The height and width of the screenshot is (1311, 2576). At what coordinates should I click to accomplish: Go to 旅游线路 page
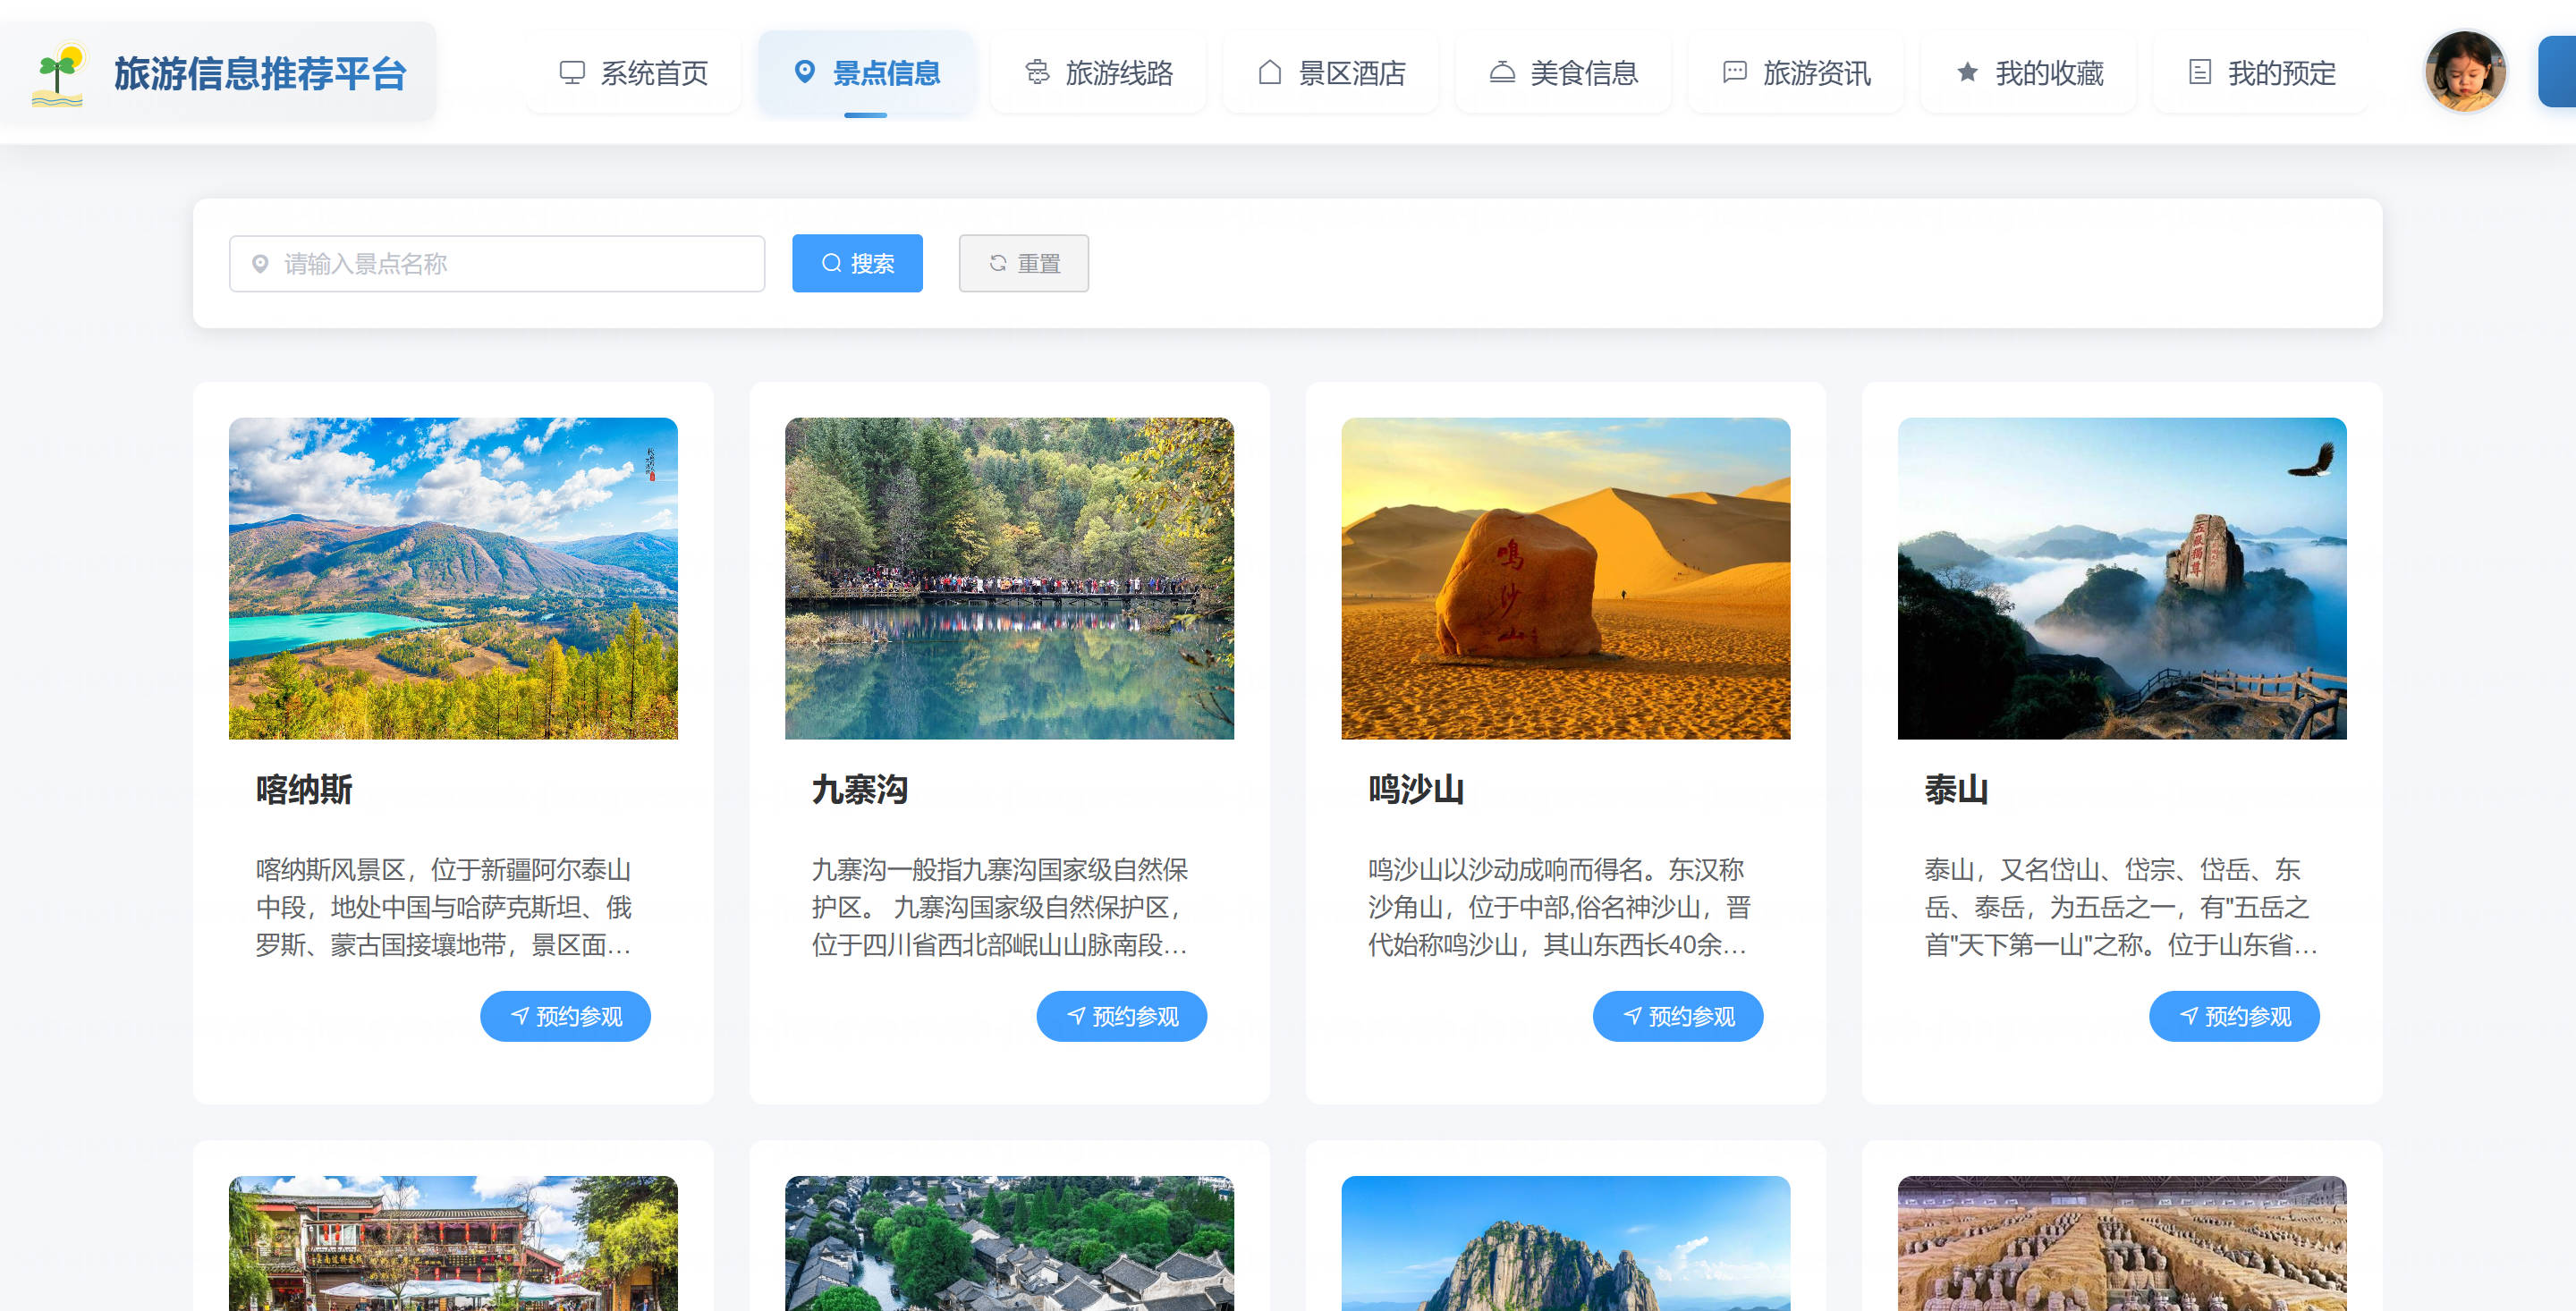1098,72
